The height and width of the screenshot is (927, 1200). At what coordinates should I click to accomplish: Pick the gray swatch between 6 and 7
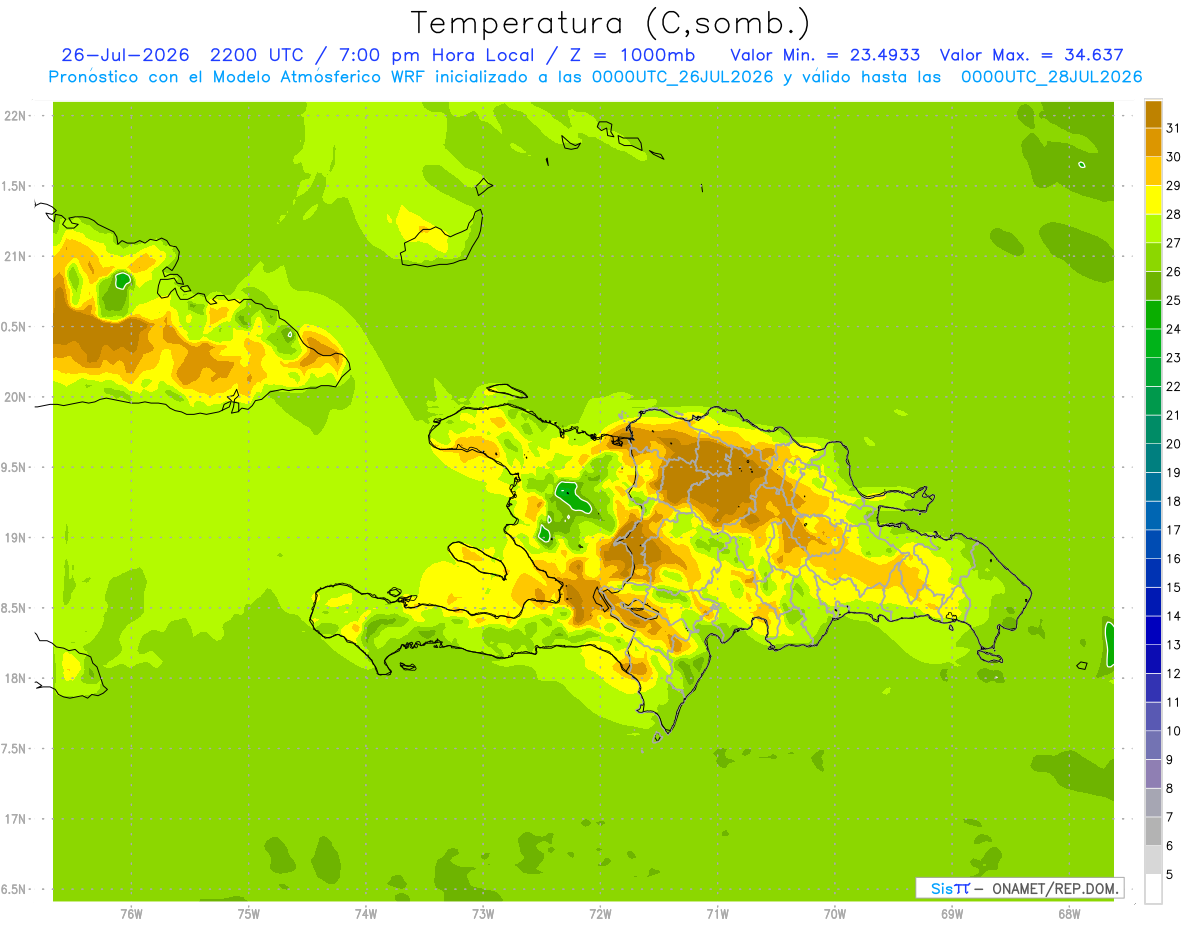pos(1153,832)
